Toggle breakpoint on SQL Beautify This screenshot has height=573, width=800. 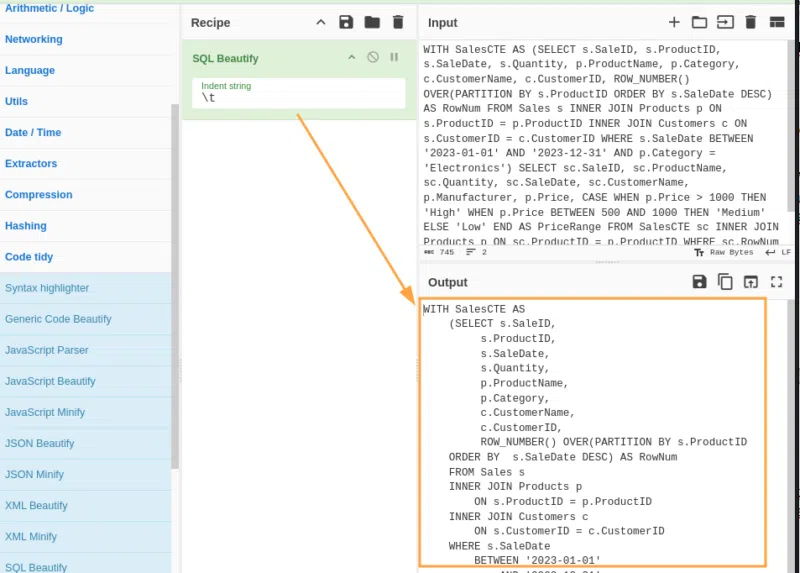[x=394, y=58]
